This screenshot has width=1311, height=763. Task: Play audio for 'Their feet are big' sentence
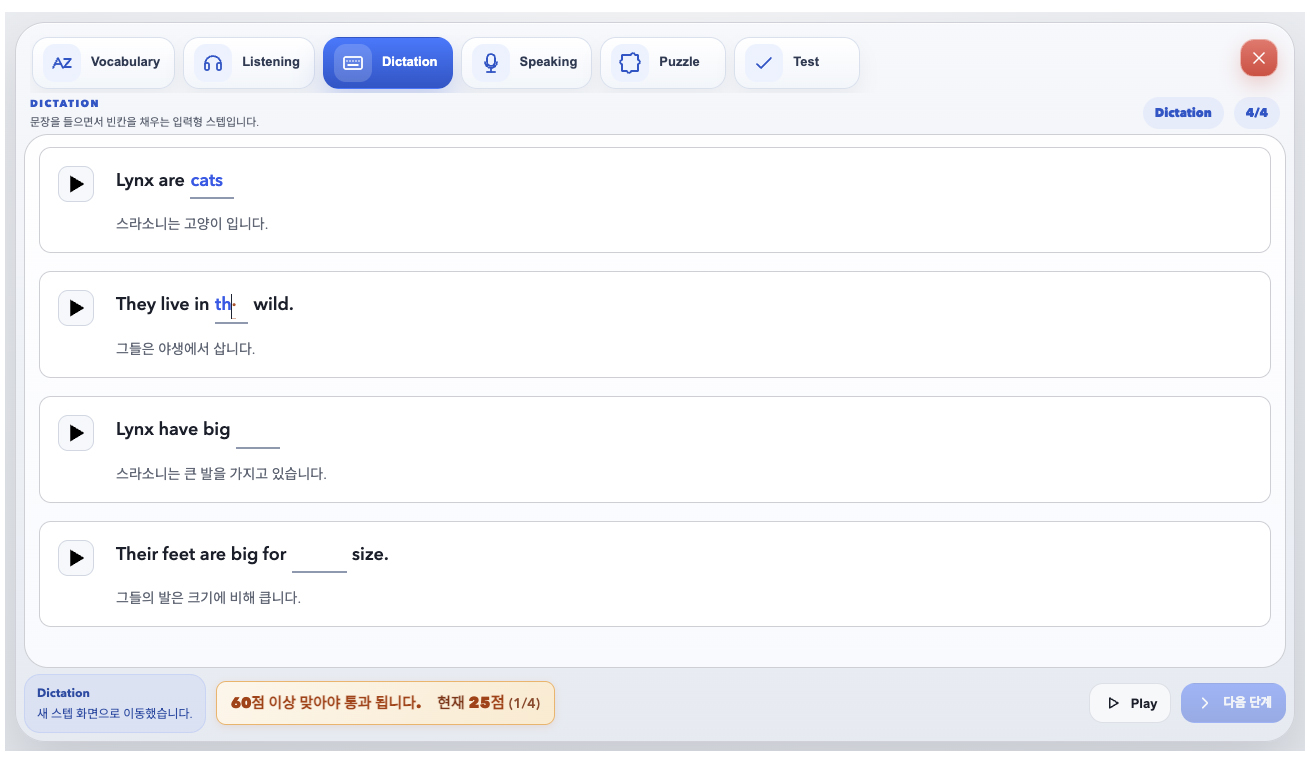[76, 558]
